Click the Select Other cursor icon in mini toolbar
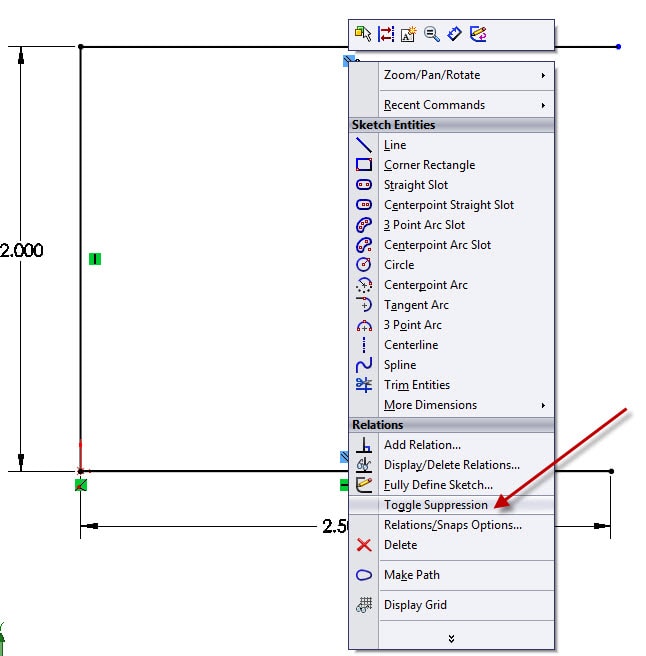646x656 pixels. tap(363, 34)
